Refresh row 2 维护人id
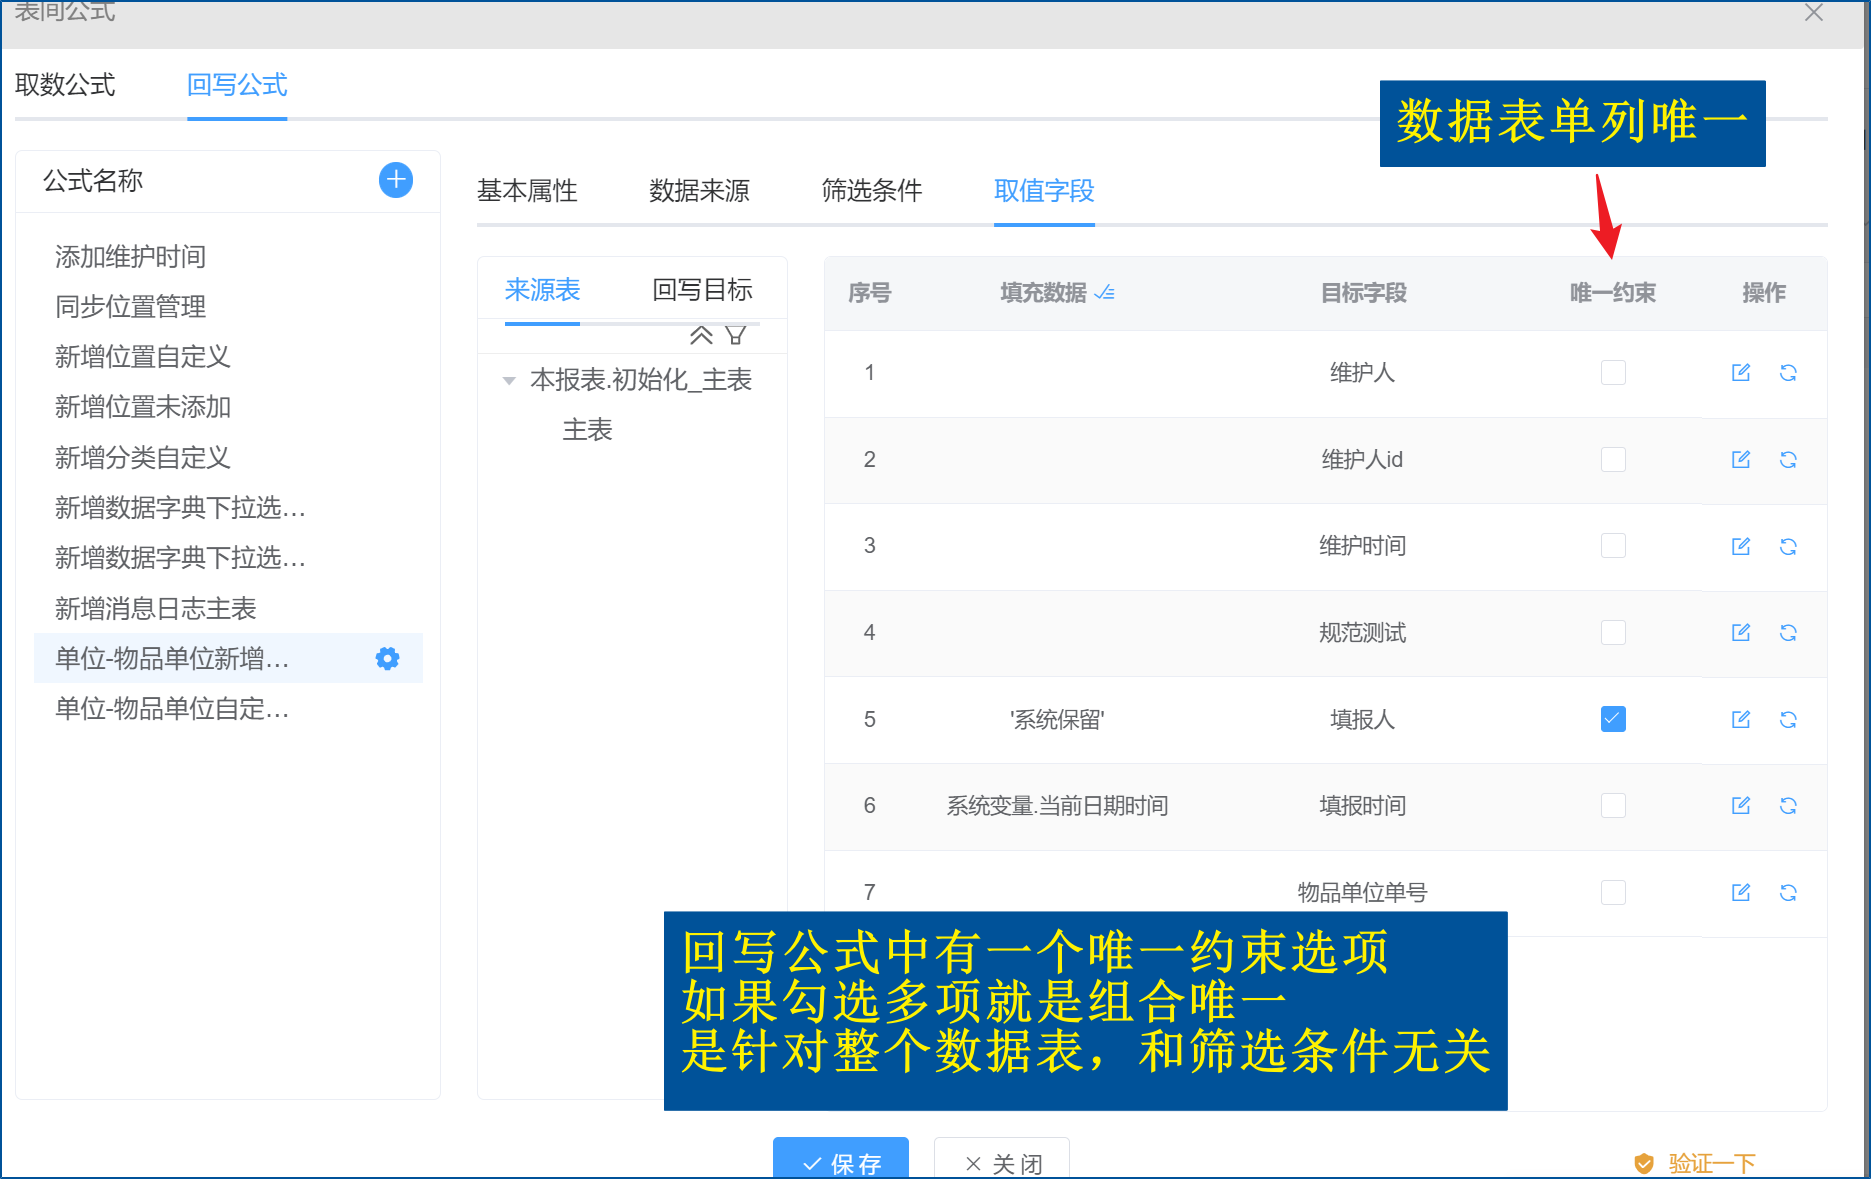Screen dimensions: 1871x1179 point(1788,459)
